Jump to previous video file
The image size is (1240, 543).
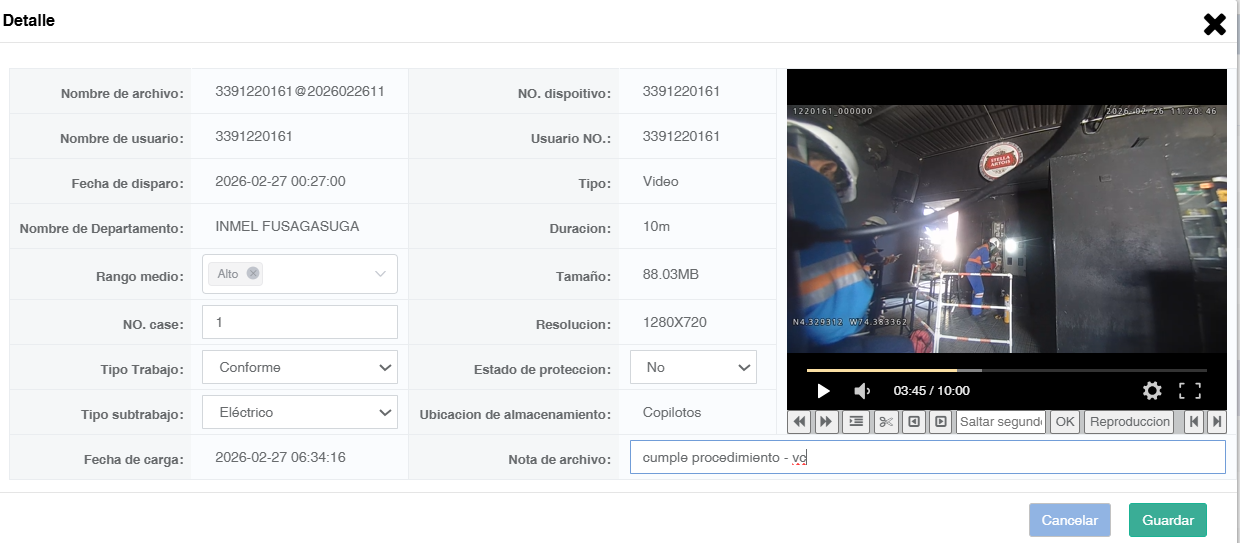1194,422
